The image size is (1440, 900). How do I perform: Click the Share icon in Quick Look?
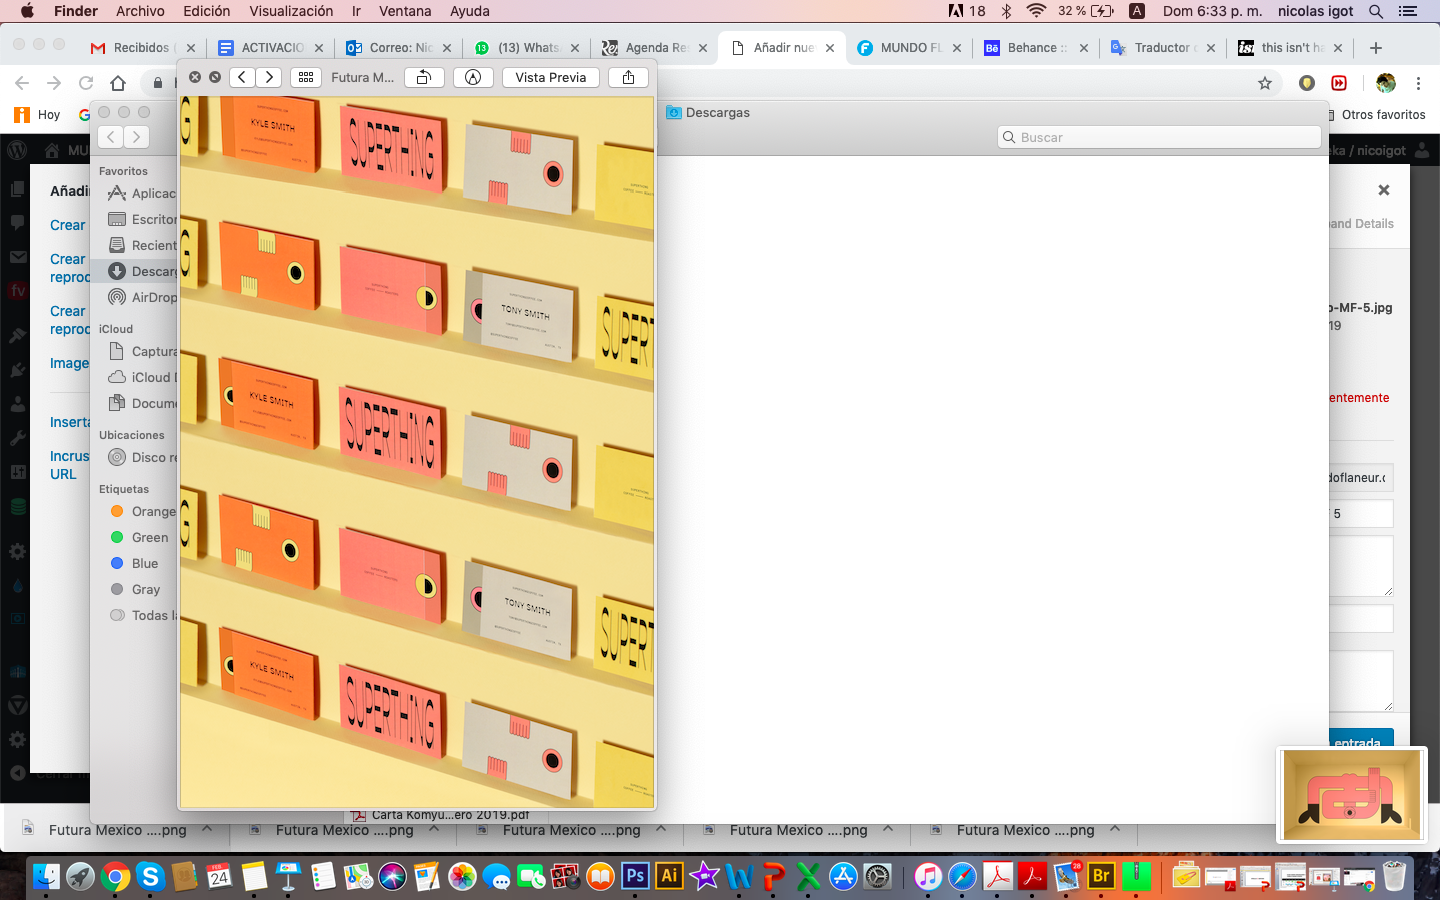pos(628,77)
